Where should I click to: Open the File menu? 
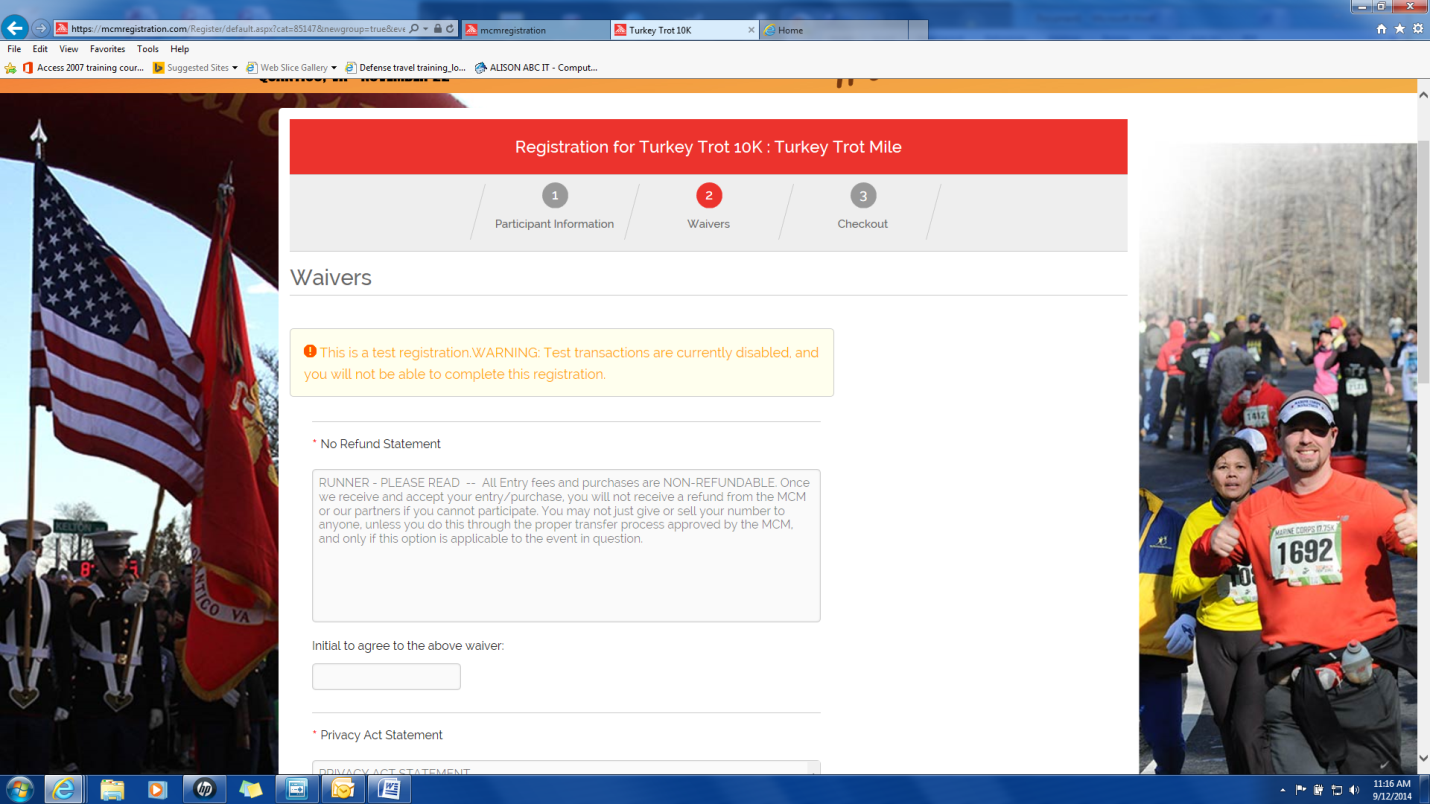[14, 49]
